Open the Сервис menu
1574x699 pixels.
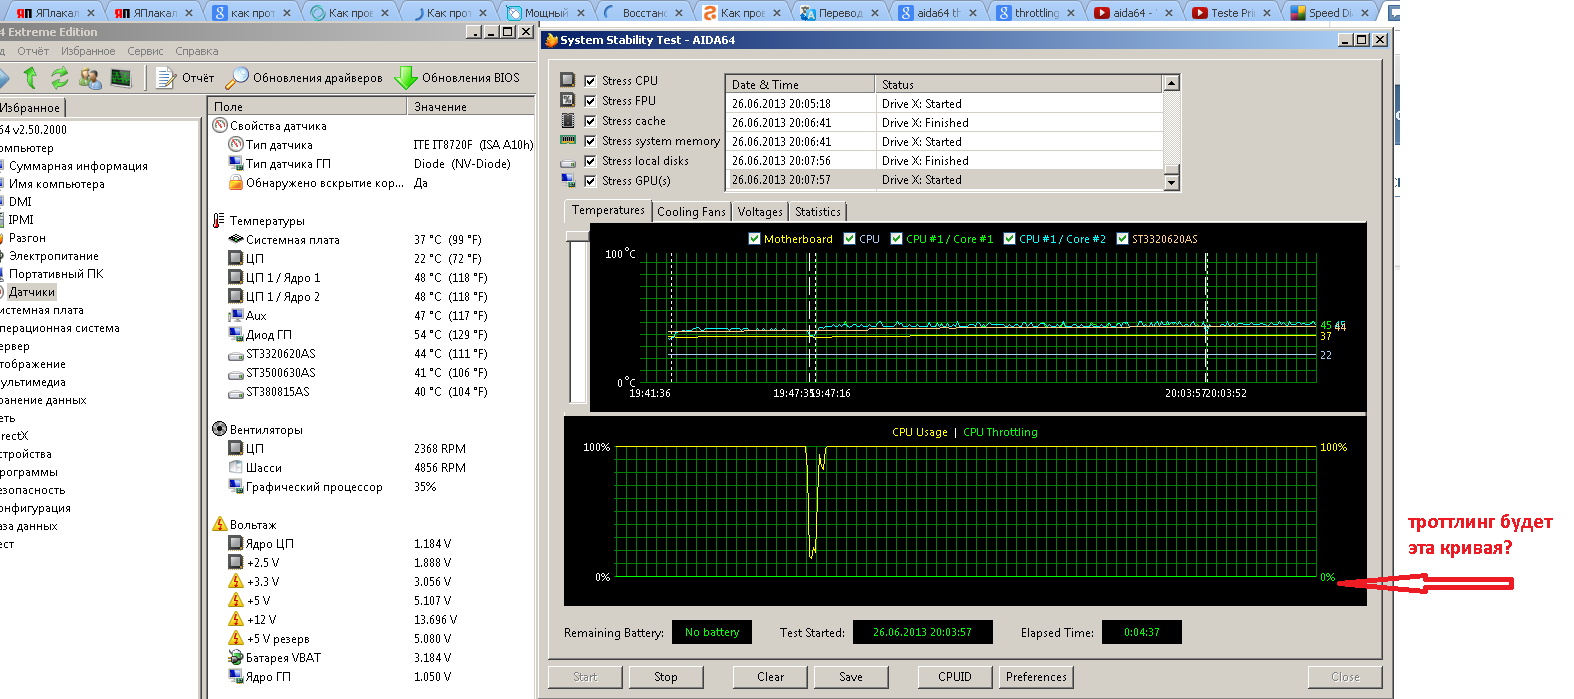(145, 51)
